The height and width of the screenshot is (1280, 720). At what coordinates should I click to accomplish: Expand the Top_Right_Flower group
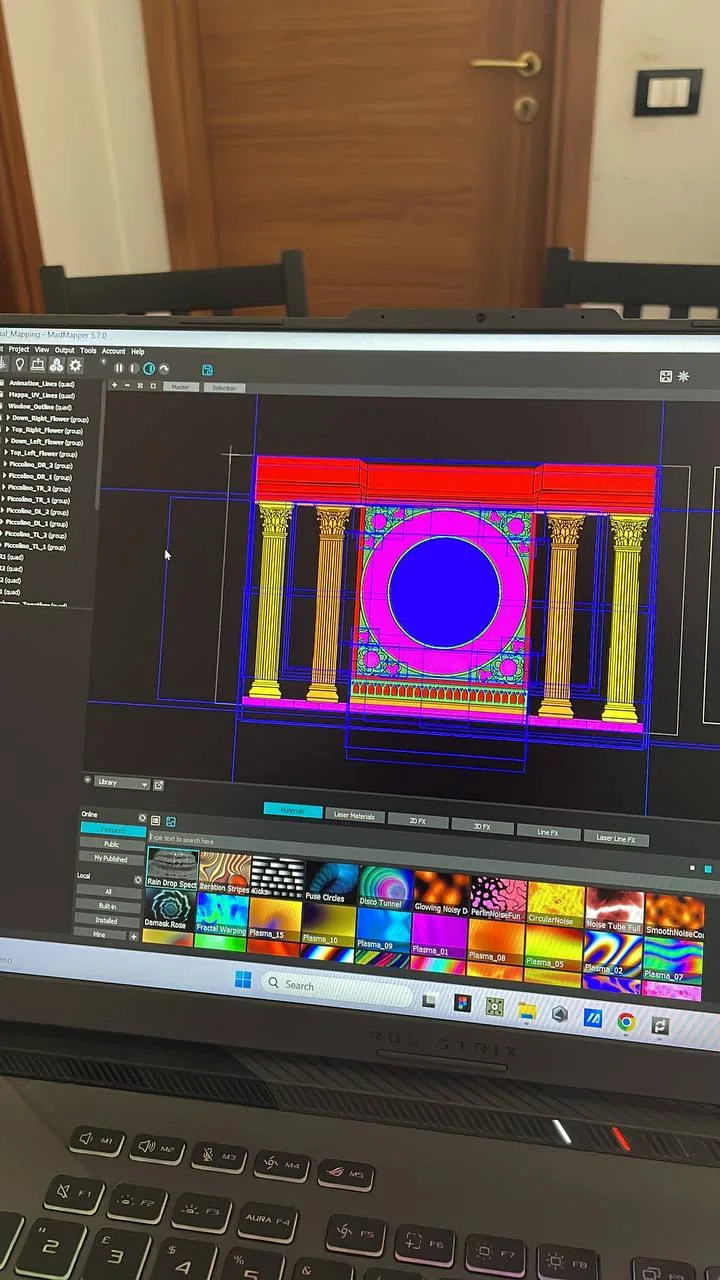point(7,430)
